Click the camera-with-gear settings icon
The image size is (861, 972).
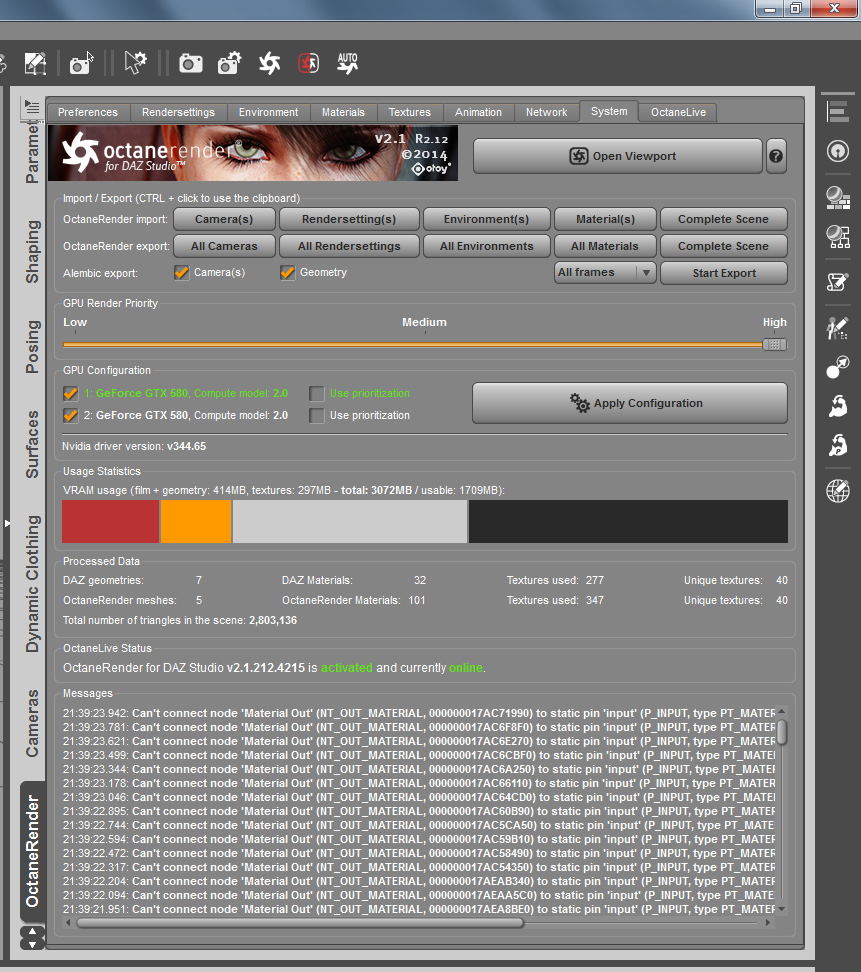(229, 63)
